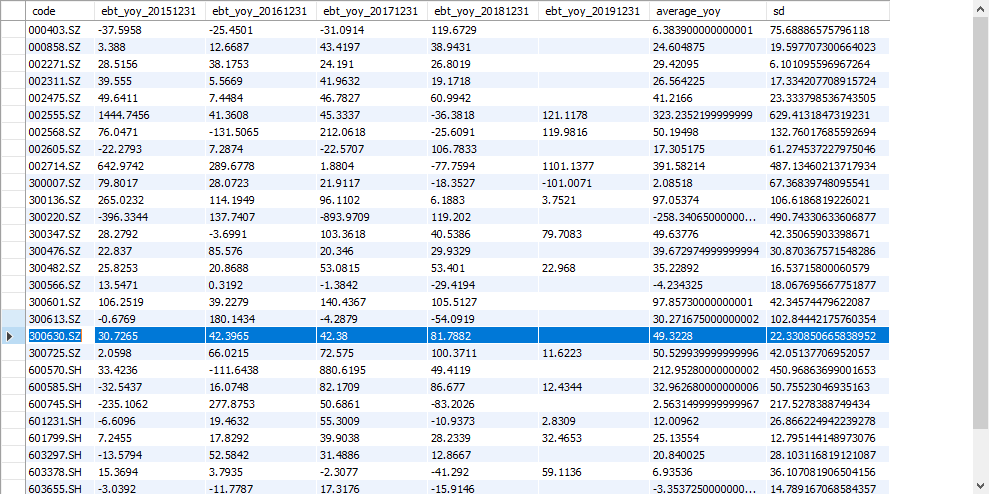Image resolution: width=989 pixels, height=494 pixels.
Task: Select code cell 601799.SH
Action: click(61, 438)
